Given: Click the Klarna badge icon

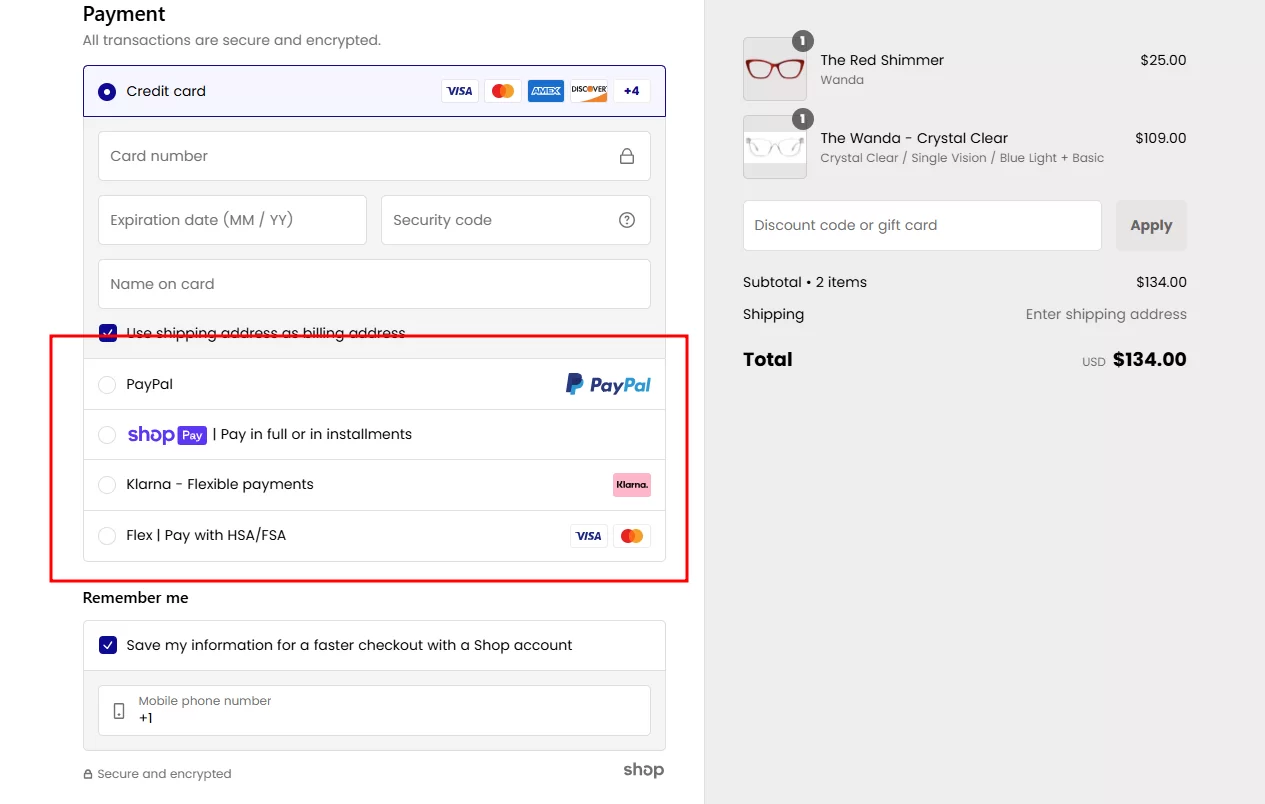Looking at the screenshot, I should (631, 484).
